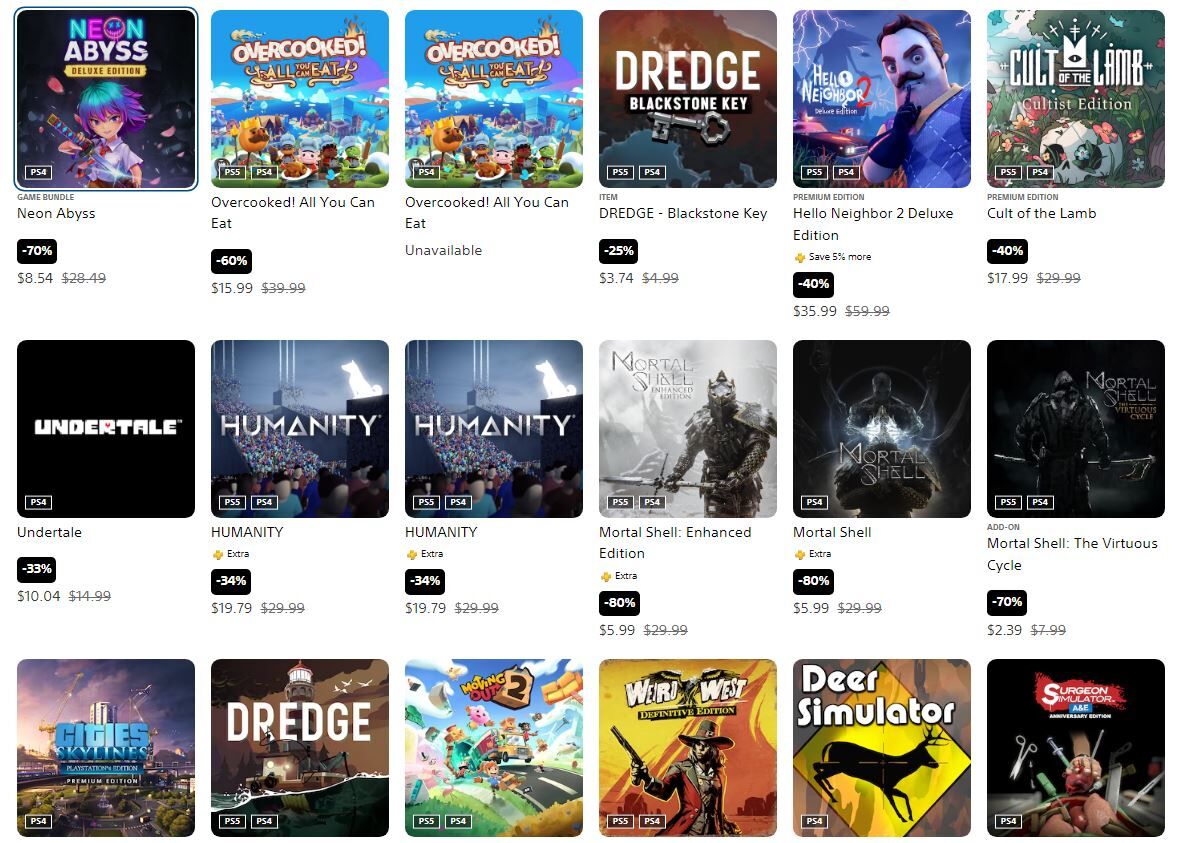The width and height of the screenshot is (1185, 843).
Task: Click the PS Plus icon beside Save 5% more
Action: [800, 257]
